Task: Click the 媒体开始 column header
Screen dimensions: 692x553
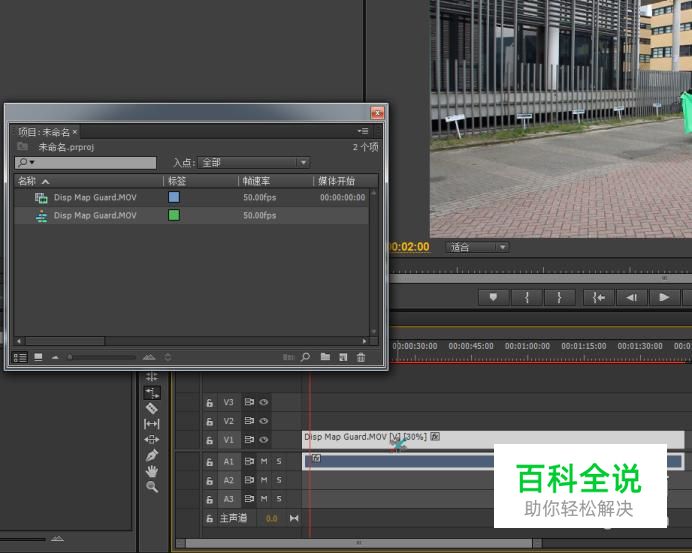Action: coord(337,181)
